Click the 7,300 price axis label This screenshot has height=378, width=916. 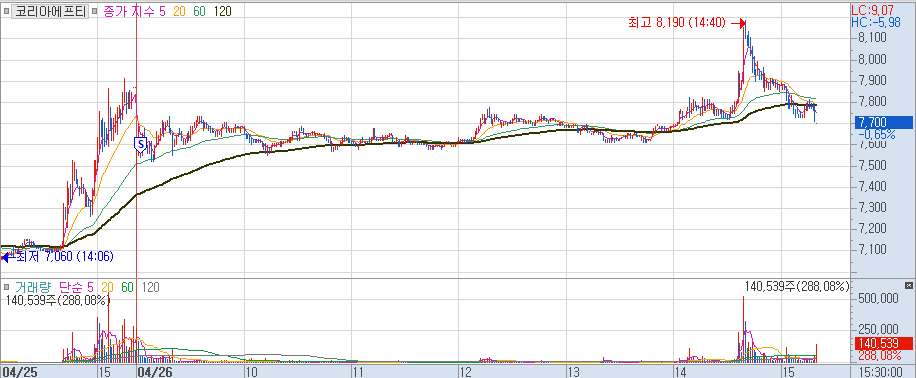[873, 207]
